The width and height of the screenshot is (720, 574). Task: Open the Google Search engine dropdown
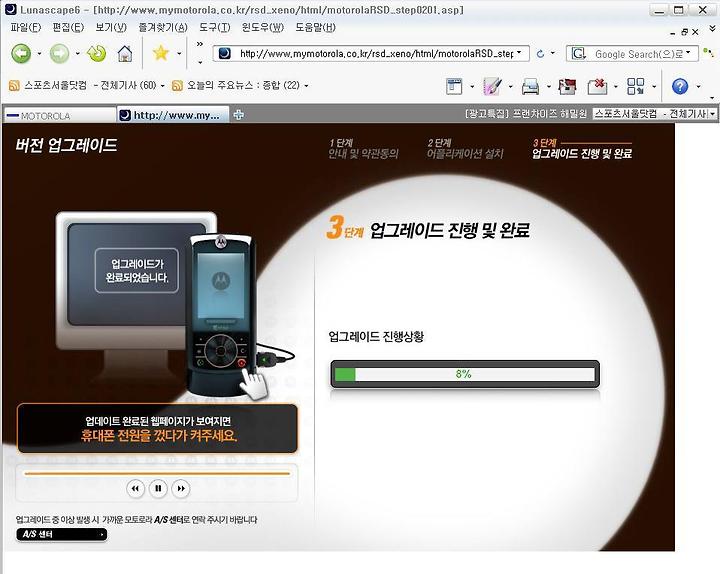[688, 53]
